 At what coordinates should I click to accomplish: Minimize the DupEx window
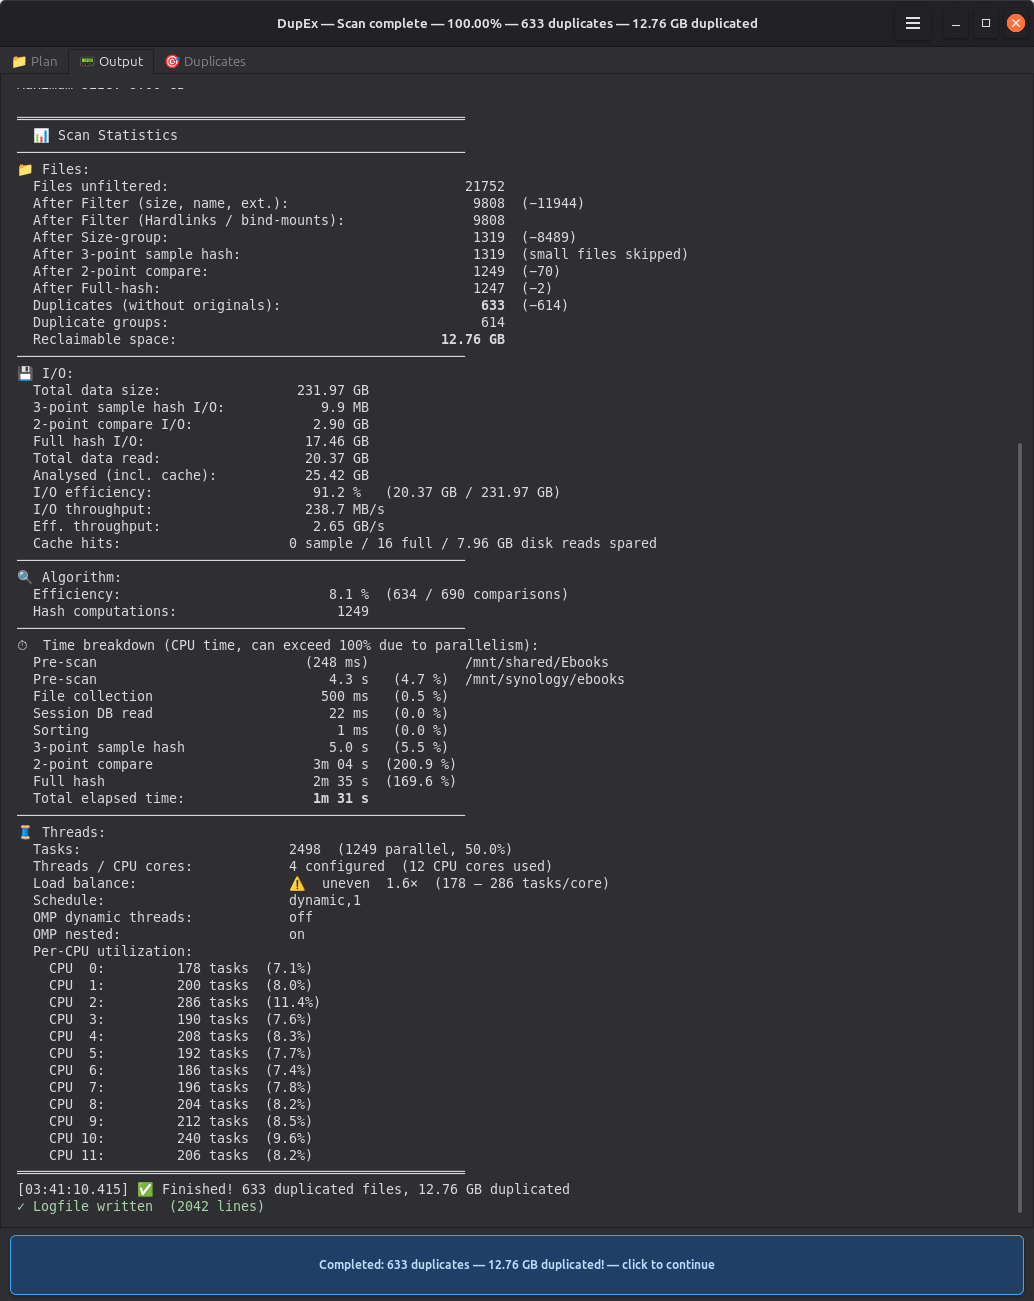coord(956,23)
